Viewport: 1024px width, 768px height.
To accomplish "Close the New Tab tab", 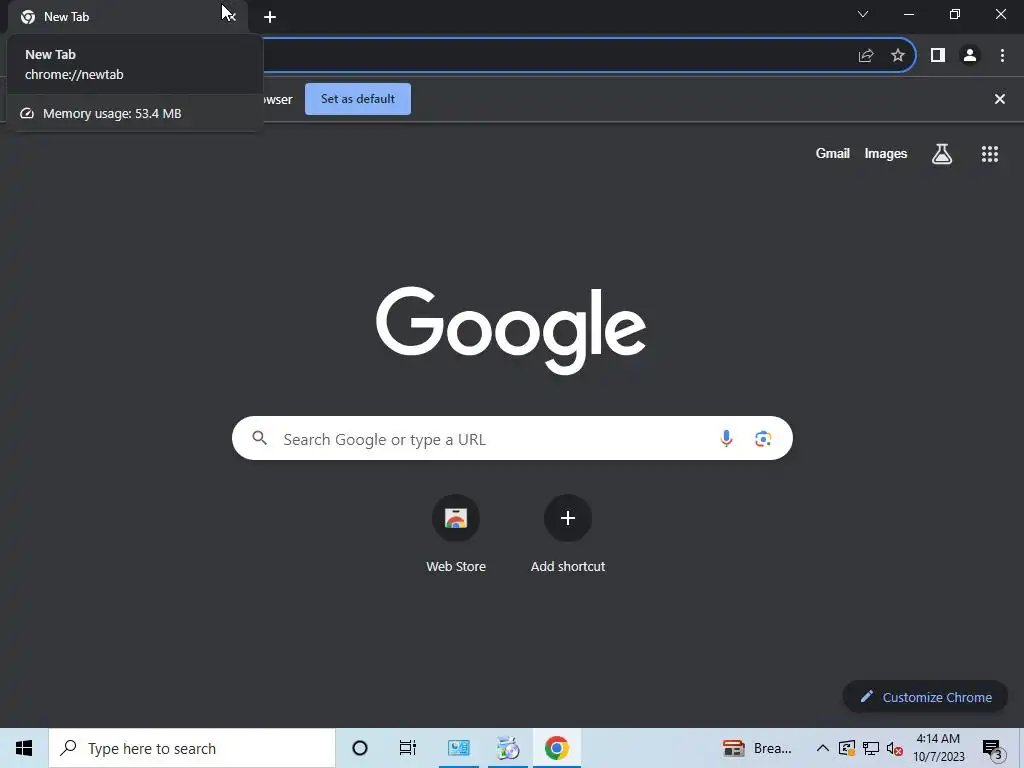I will 230,16.
